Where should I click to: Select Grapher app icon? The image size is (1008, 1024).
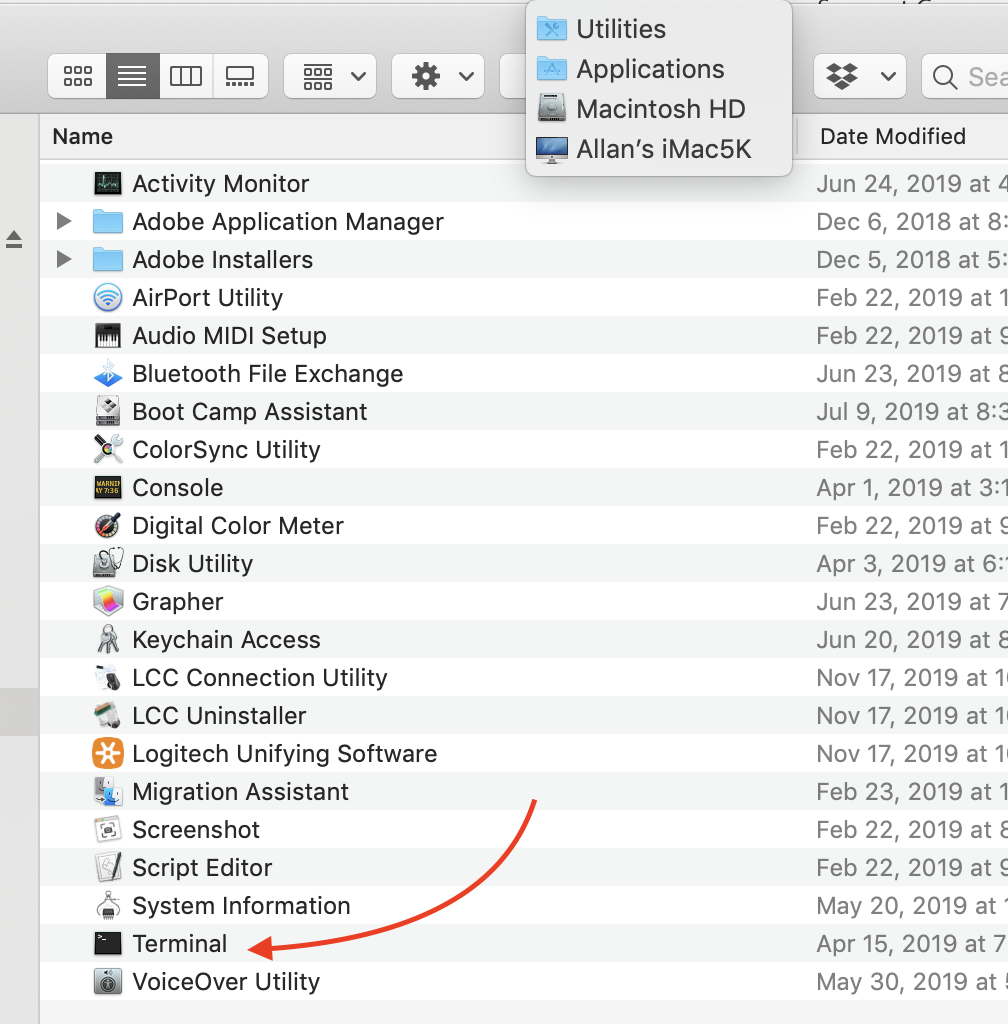coord(108,601)
